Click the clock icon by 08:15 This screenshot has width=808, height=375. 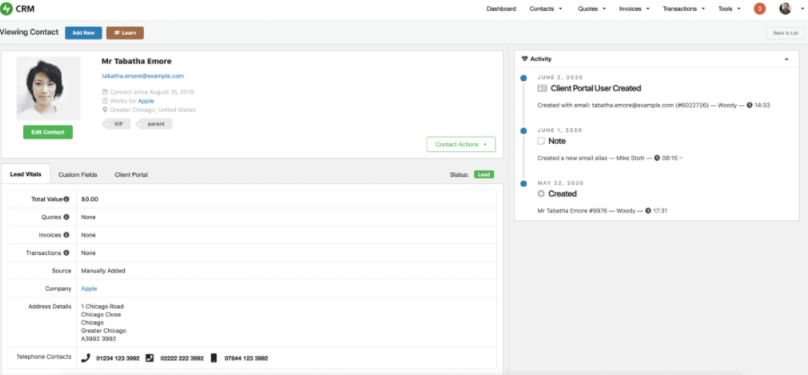(x=657, y=158)
